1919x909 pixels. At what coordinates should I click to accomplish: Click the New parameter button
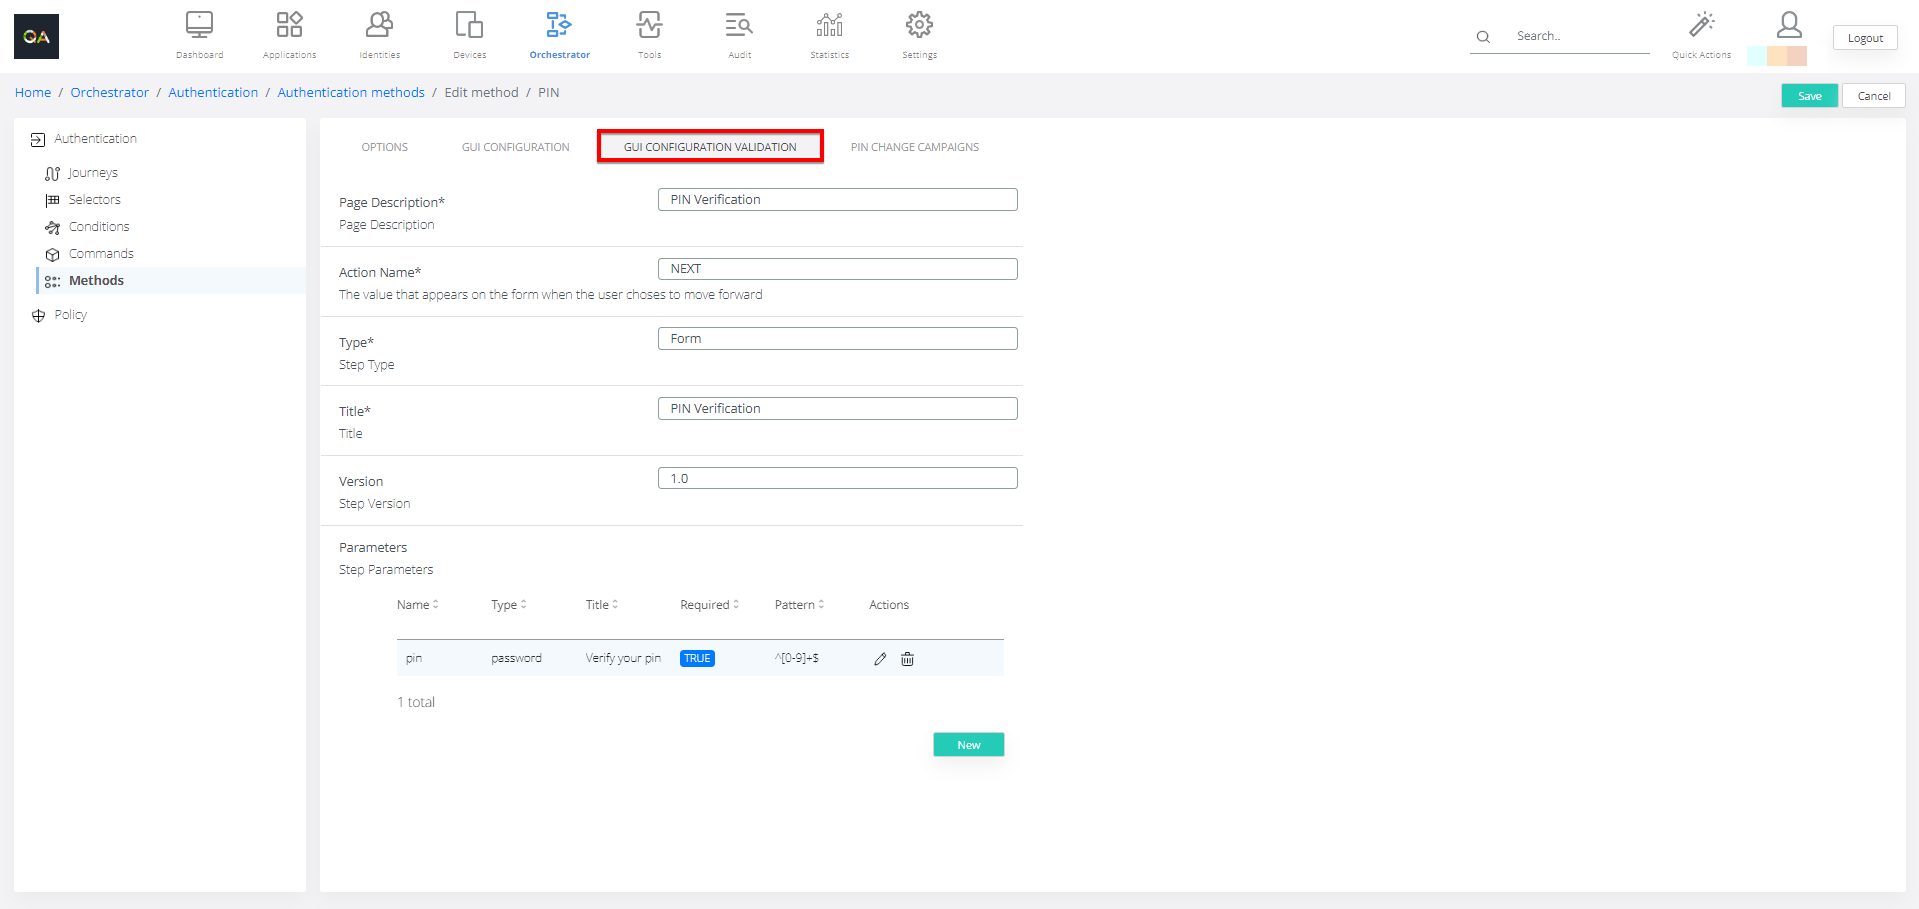click(x=967, y=744)
